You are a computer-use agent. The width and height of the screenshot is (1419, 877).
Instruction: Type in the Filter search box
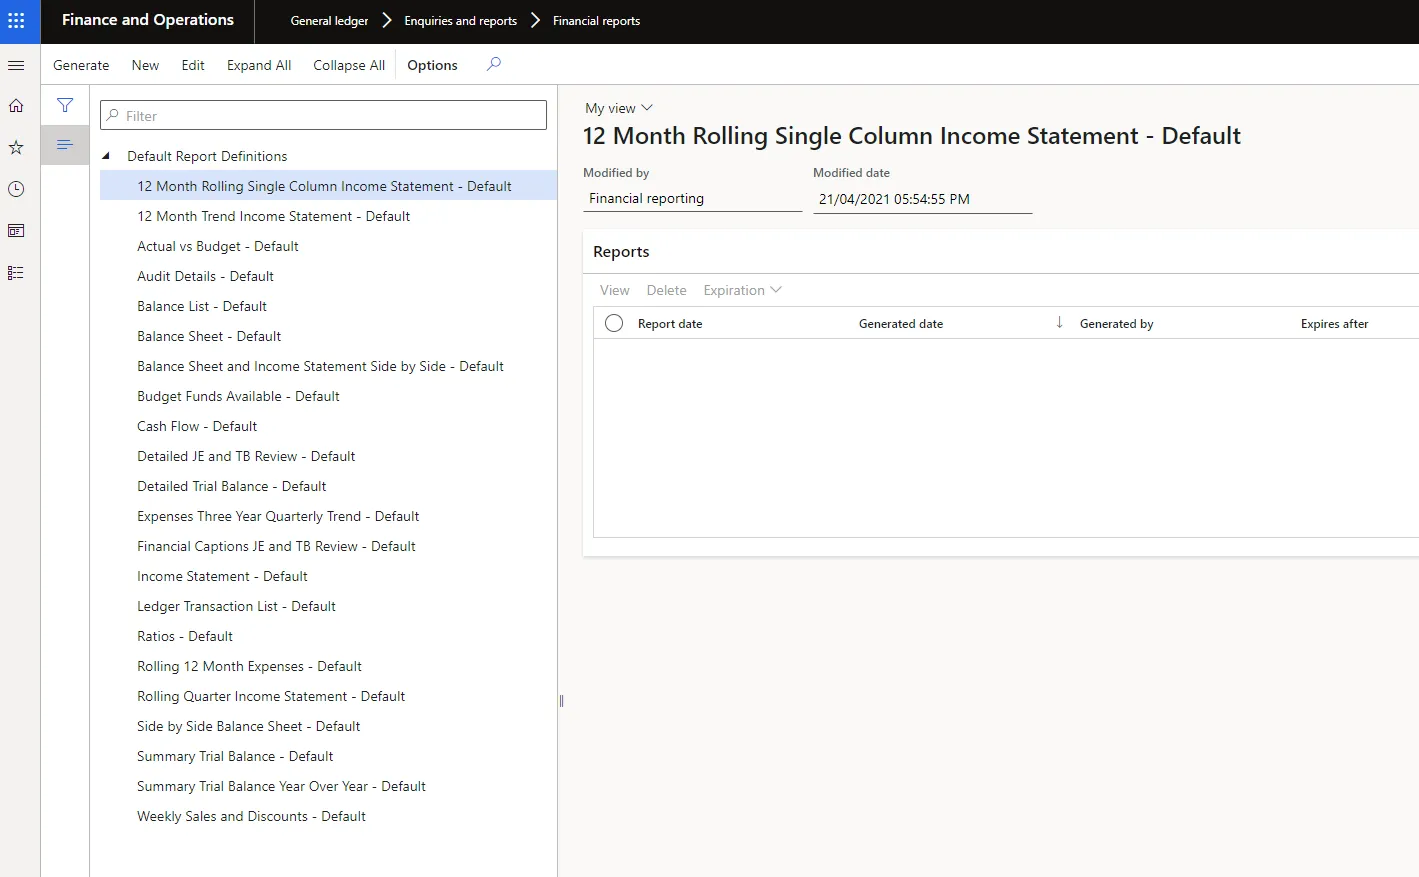pos(322,115)
